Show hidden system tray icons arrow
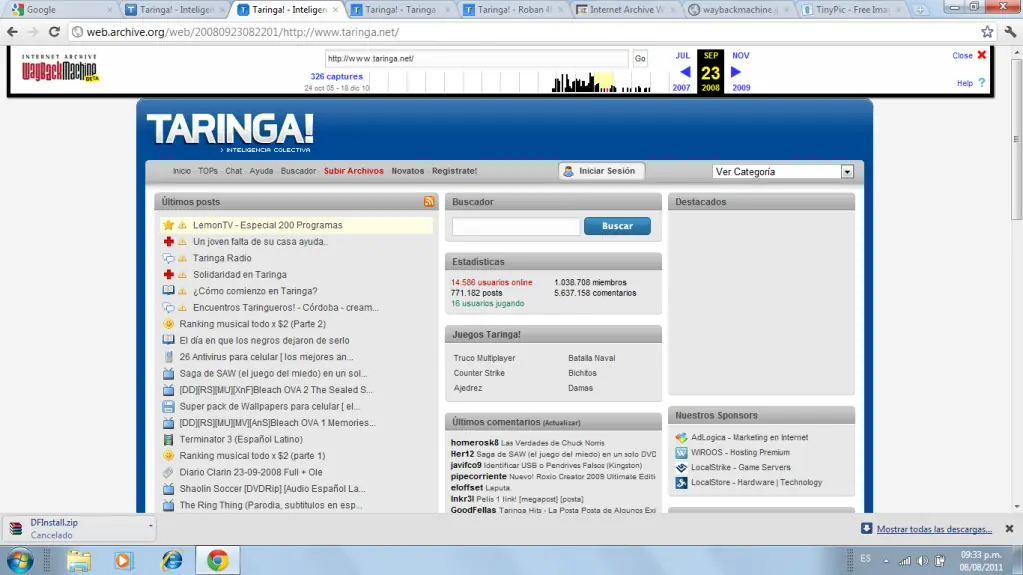 [x=885, y=561]
